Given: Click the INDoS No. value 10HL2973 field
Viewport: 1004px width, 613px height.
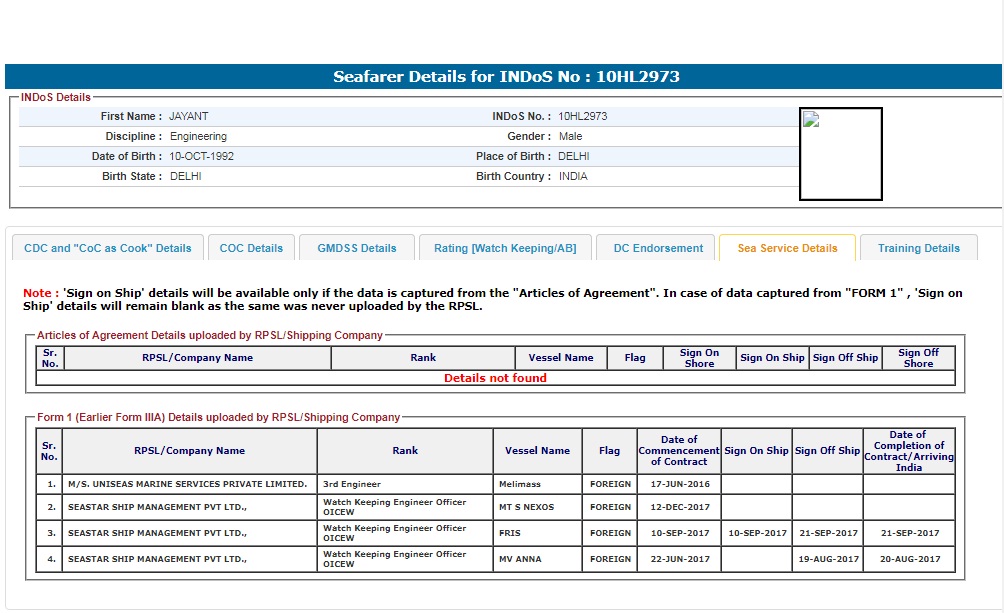Looking at the screenshot, I should pyautogui.click(x=583, y=116).
